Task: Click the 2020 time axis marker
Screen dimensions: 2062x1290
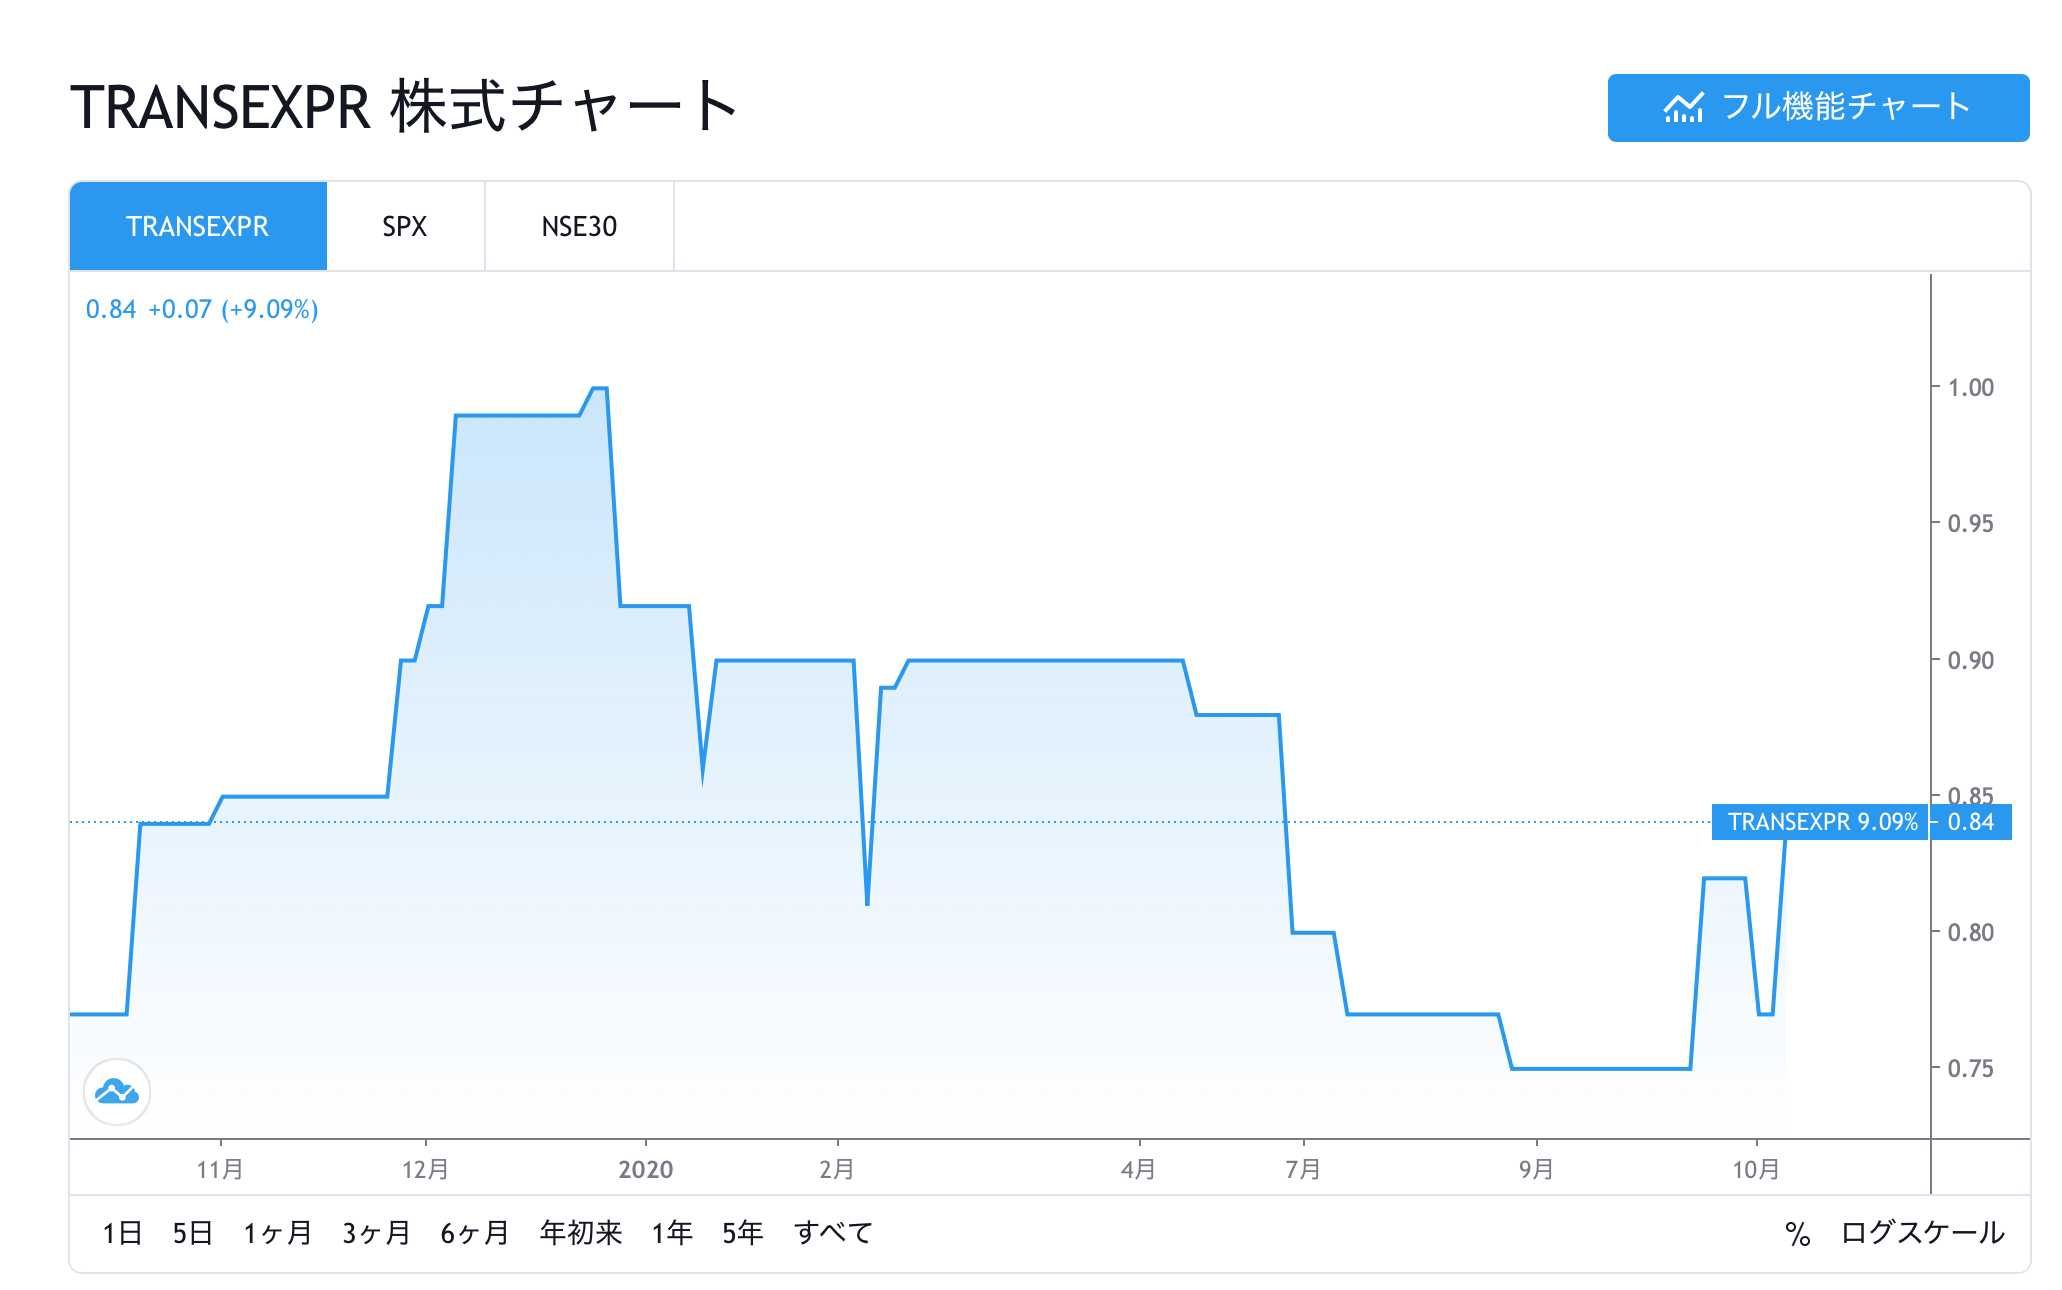Action: click(x=646, y=1169)
